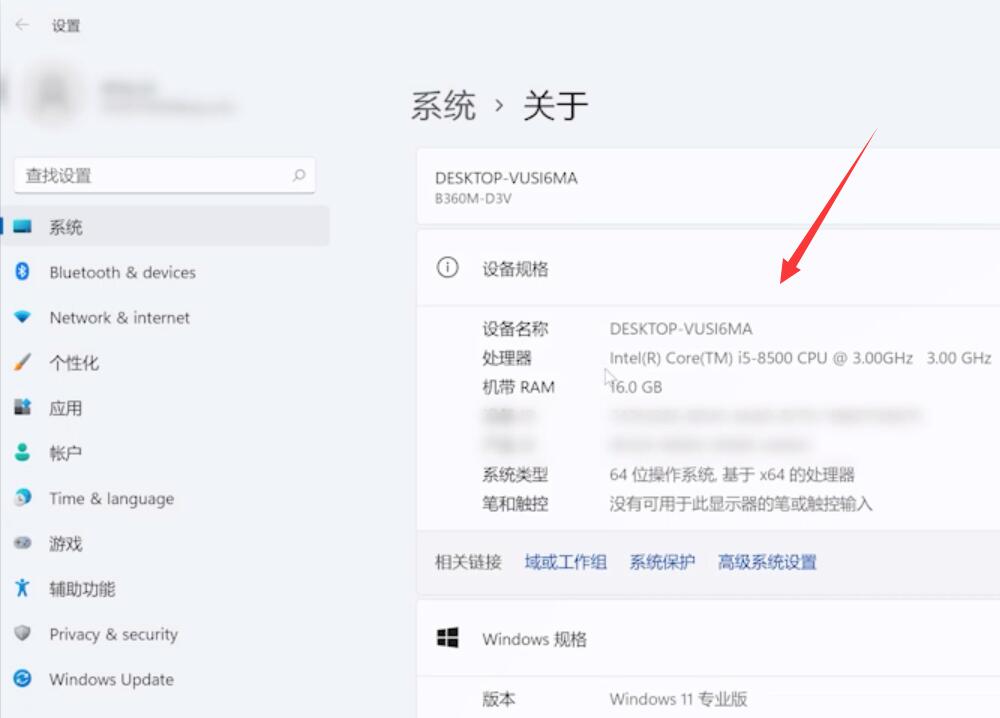Select the 系统 sidebar icon

[x=26, y=227]
